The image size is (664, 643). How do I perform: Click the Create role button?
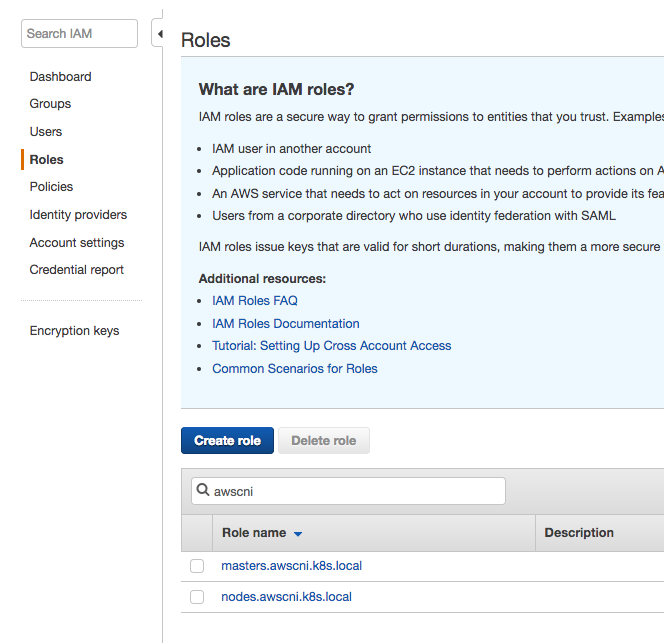pos(227,441)
